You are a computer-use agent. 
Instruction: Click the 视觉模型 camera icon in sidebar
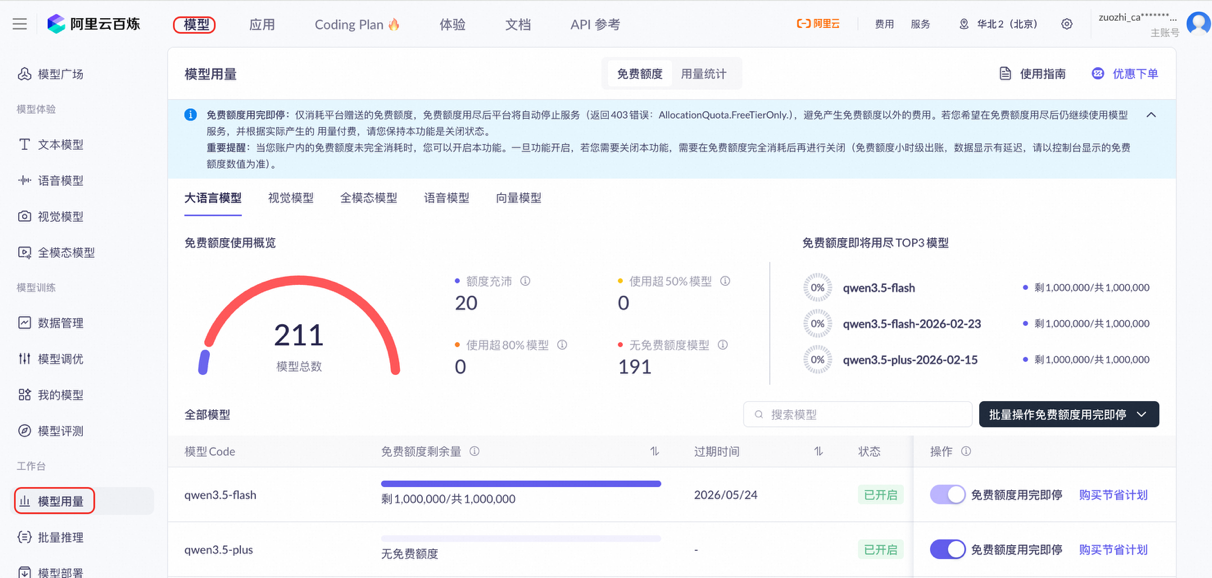[x=24, y=216]
